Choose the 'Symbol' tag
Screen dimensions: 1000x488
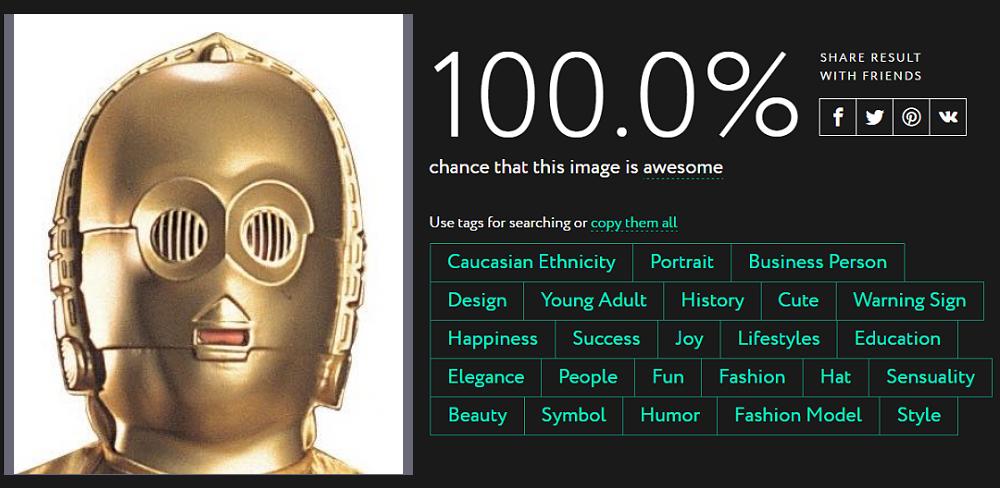pyautogui.click(x=573, y=415)
